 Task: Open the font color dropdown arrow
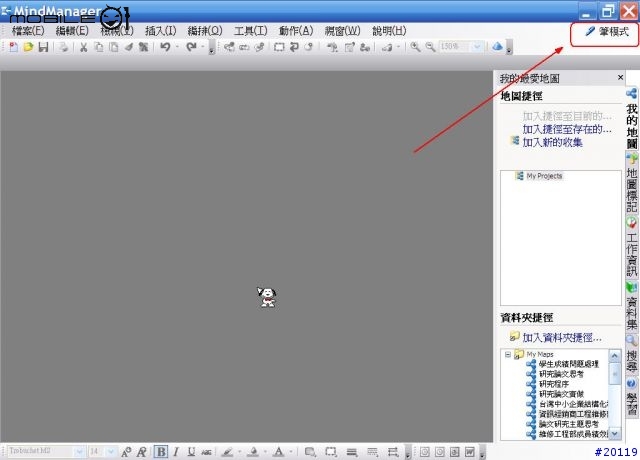point(291,452)
